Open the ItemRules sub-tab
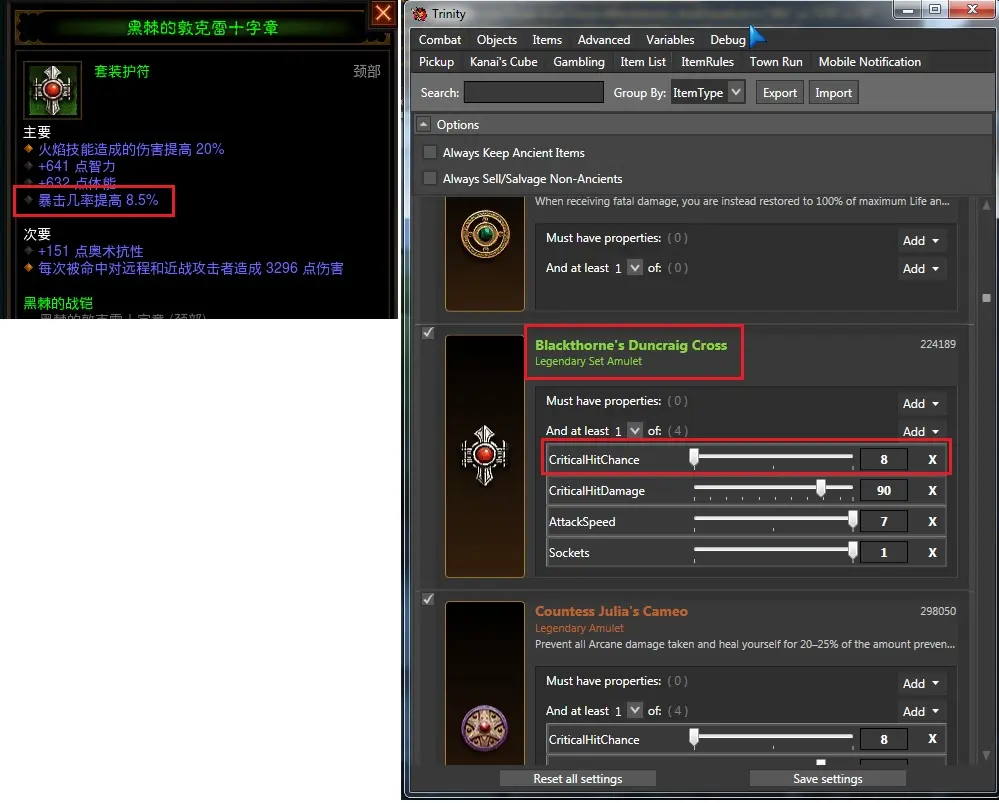999x803 pixels. (707, 62)
